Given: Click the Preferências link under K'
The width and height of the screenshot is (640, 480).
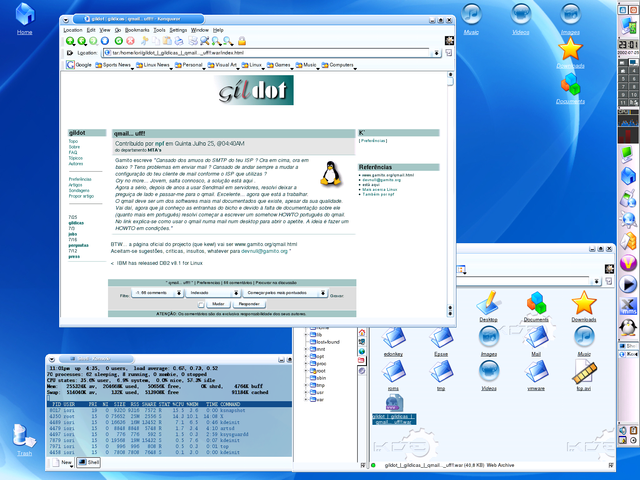Looking at the screenshot, I should point(373,141).
